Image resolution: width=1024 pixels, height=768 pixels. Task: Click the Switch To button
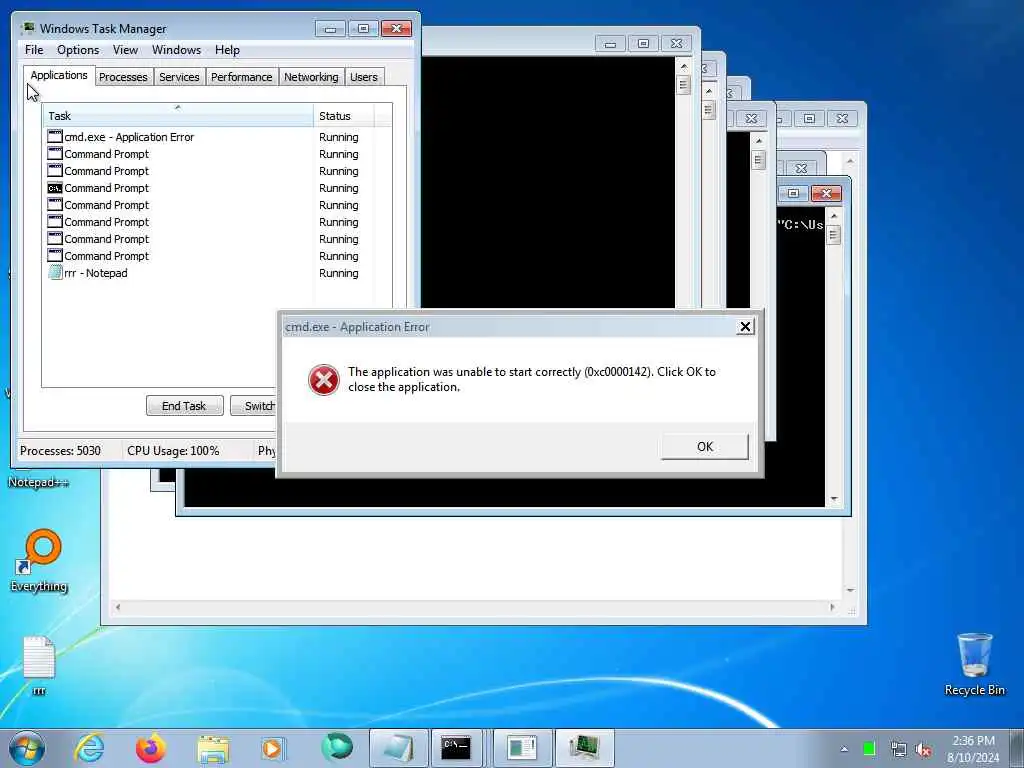tap(253, 406)
